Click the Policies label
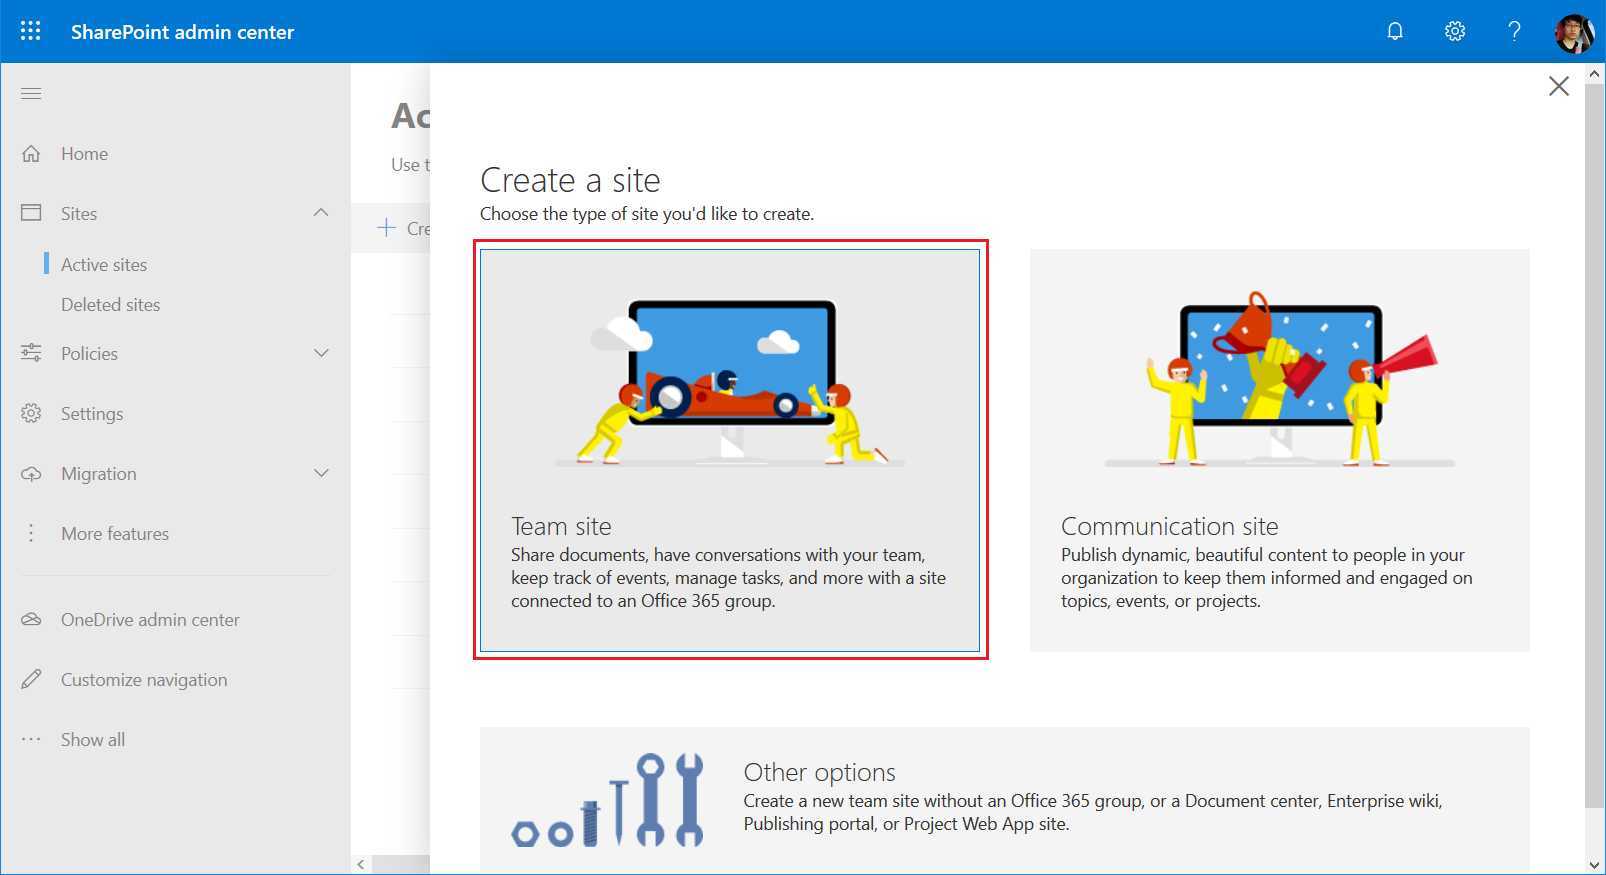1606x875 pixels. tap(89, 354)
